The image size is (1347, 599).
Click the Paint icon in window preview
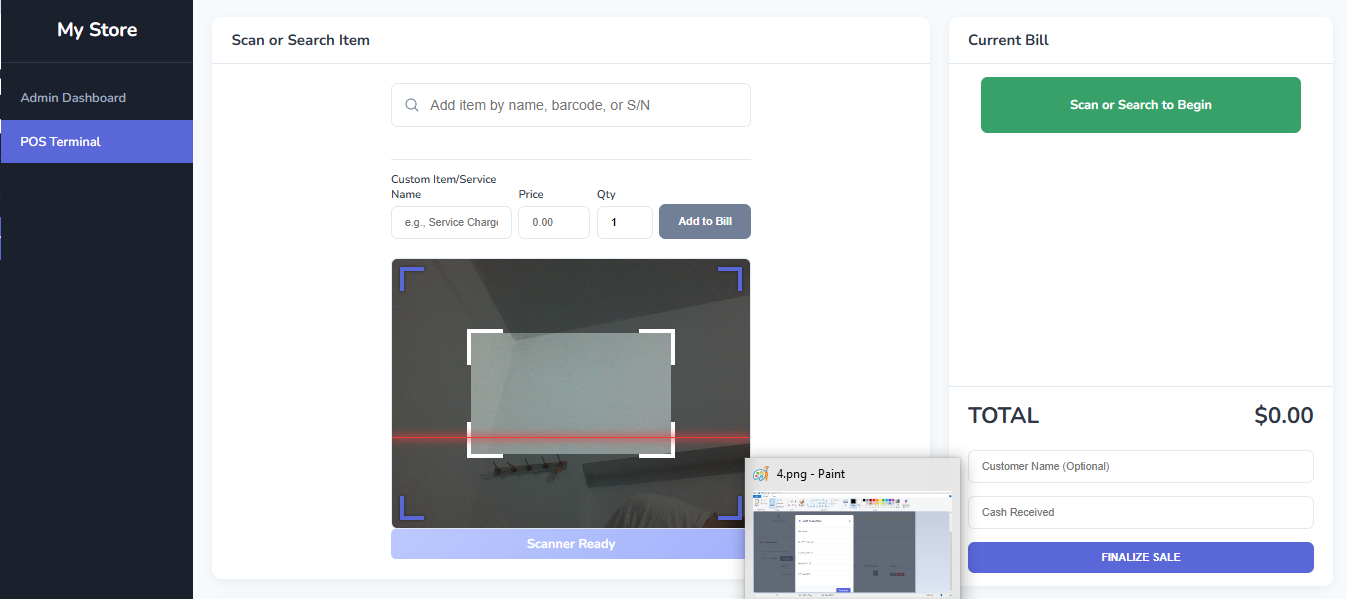(x=761, y=474)
